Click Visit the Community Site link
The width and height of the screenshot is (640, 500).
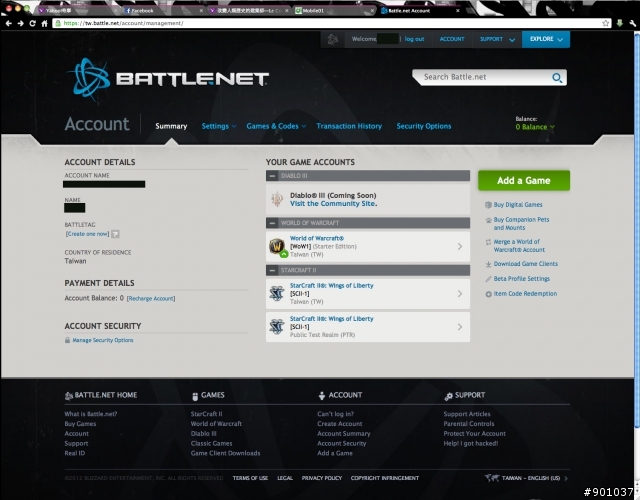click(333, 204)
